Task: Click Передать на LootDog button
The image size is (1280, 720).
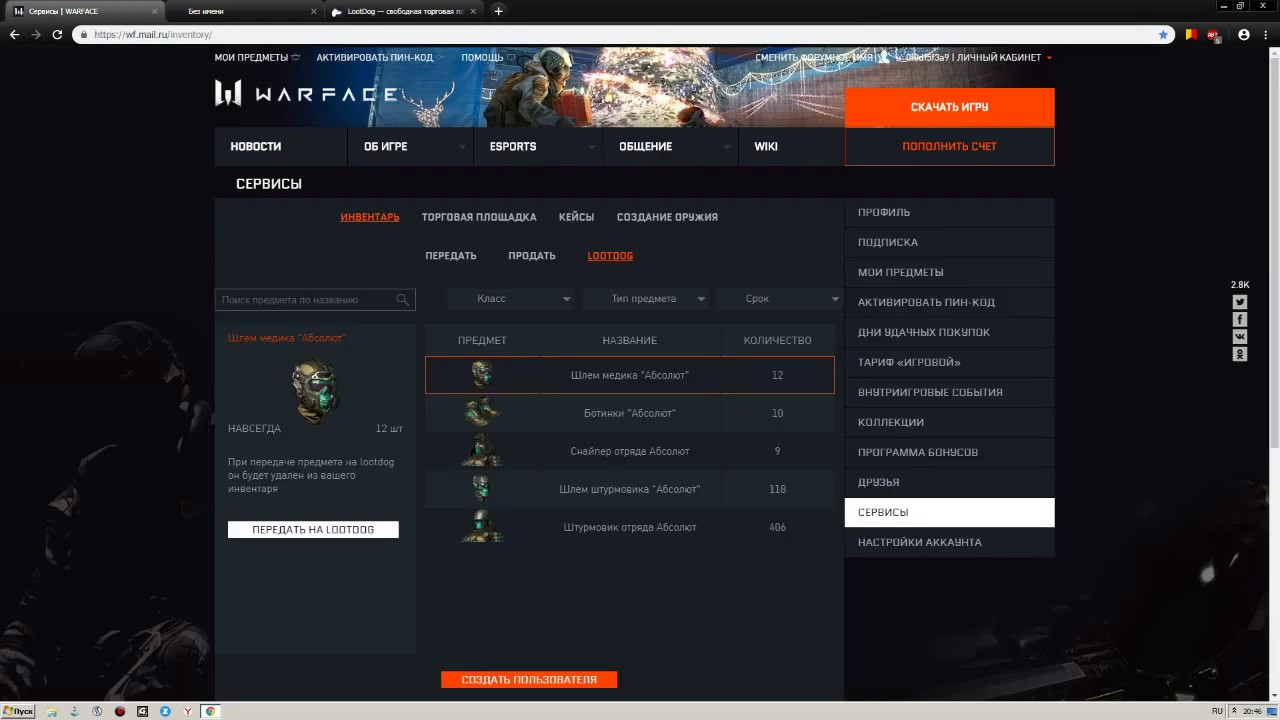Action: click(313, 529)
